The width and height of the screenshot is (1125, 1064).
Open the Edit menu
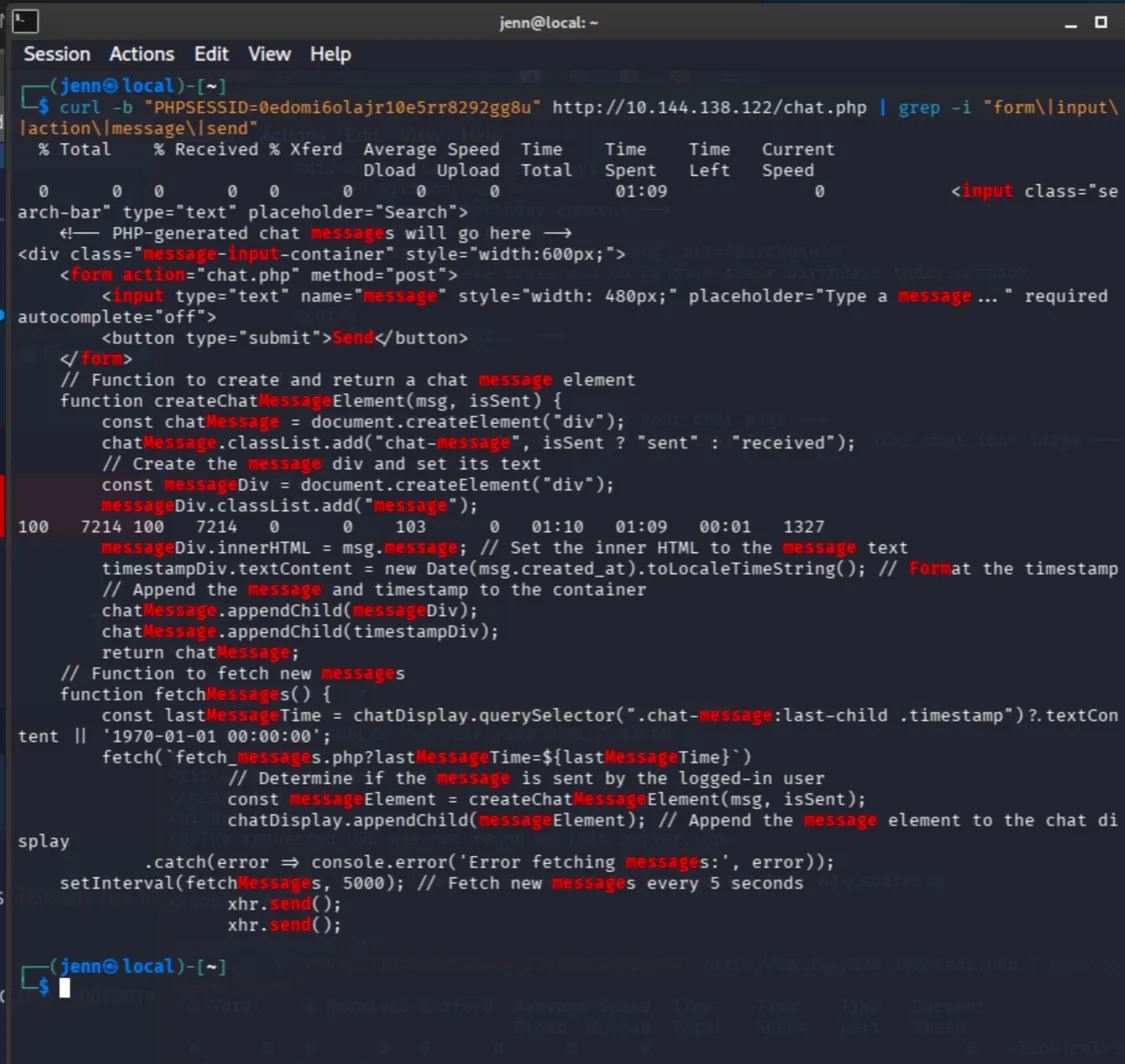tap(211, 55)
